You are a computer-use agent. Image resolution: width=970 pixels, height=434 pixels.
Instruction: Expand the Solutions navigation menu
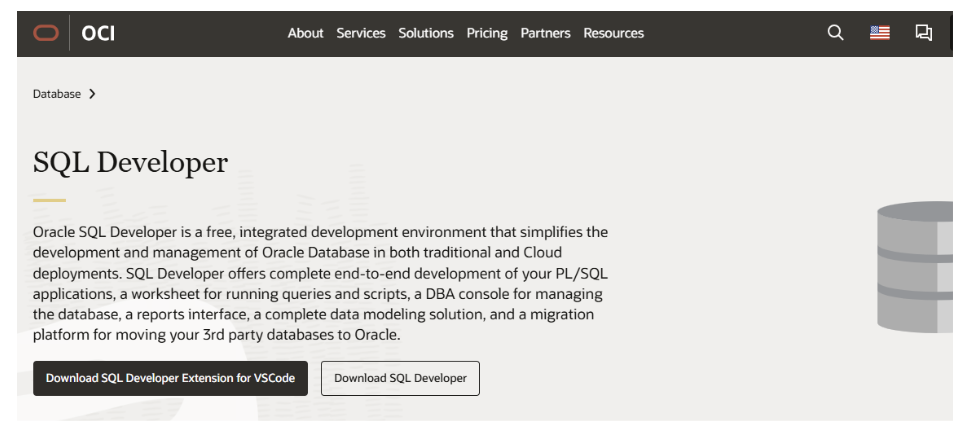tap(426, 33)
